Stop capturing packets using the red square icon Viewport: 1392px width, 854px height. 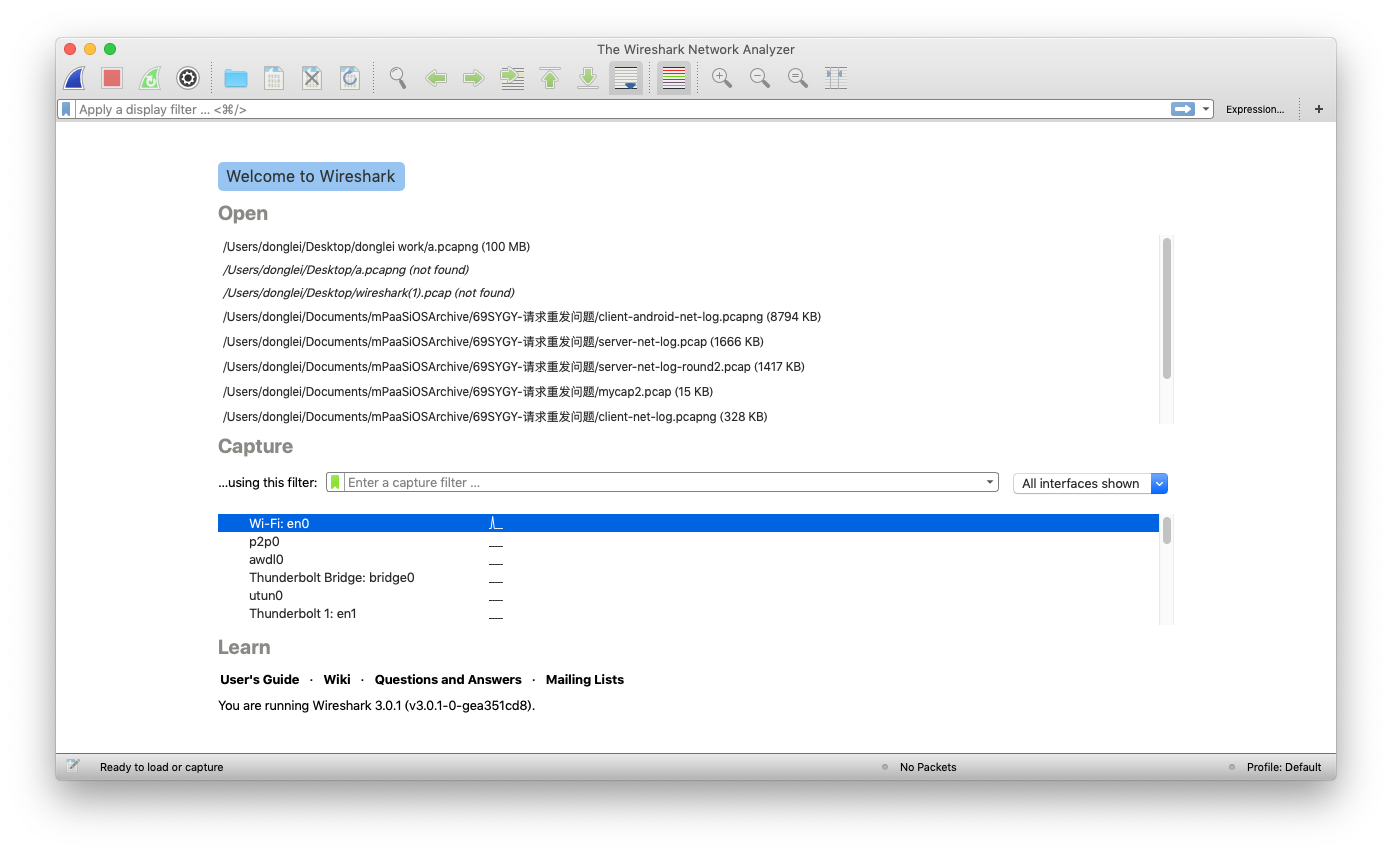[x=112, y=78]
